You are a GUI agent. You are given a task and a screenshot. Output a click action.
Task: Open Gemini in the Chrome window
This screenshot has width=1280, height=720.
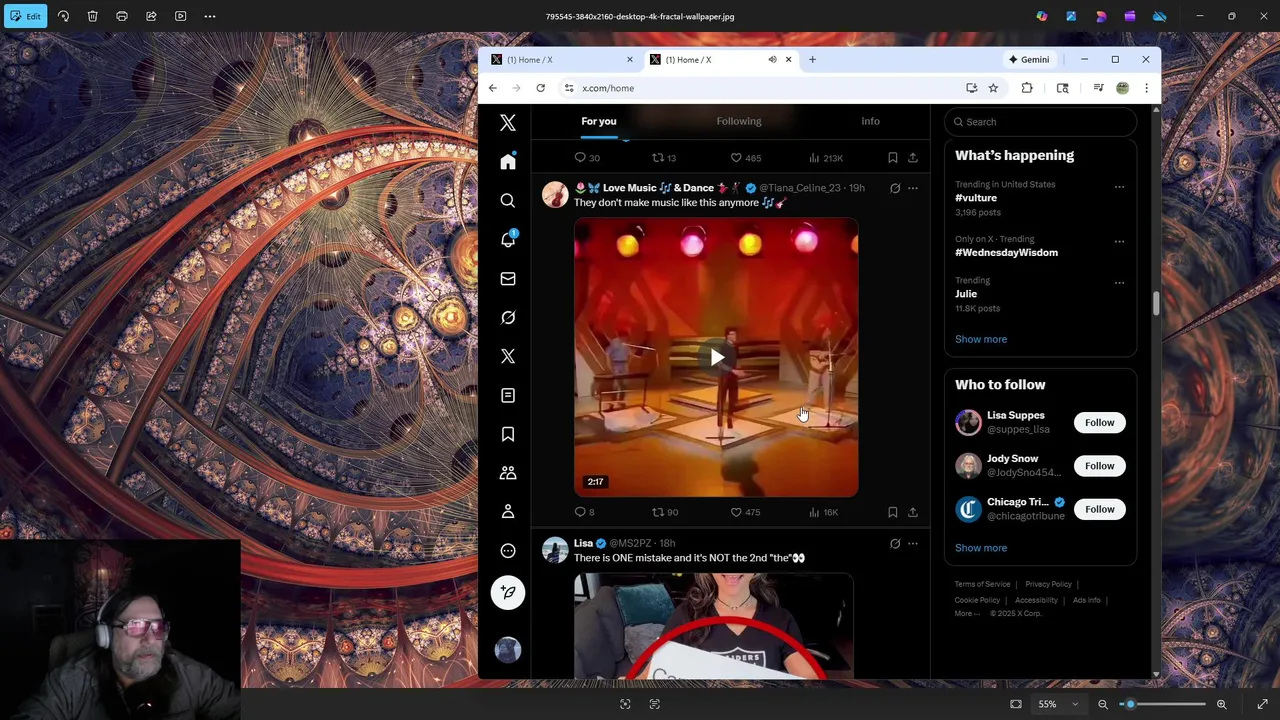tap(1029, 60)
